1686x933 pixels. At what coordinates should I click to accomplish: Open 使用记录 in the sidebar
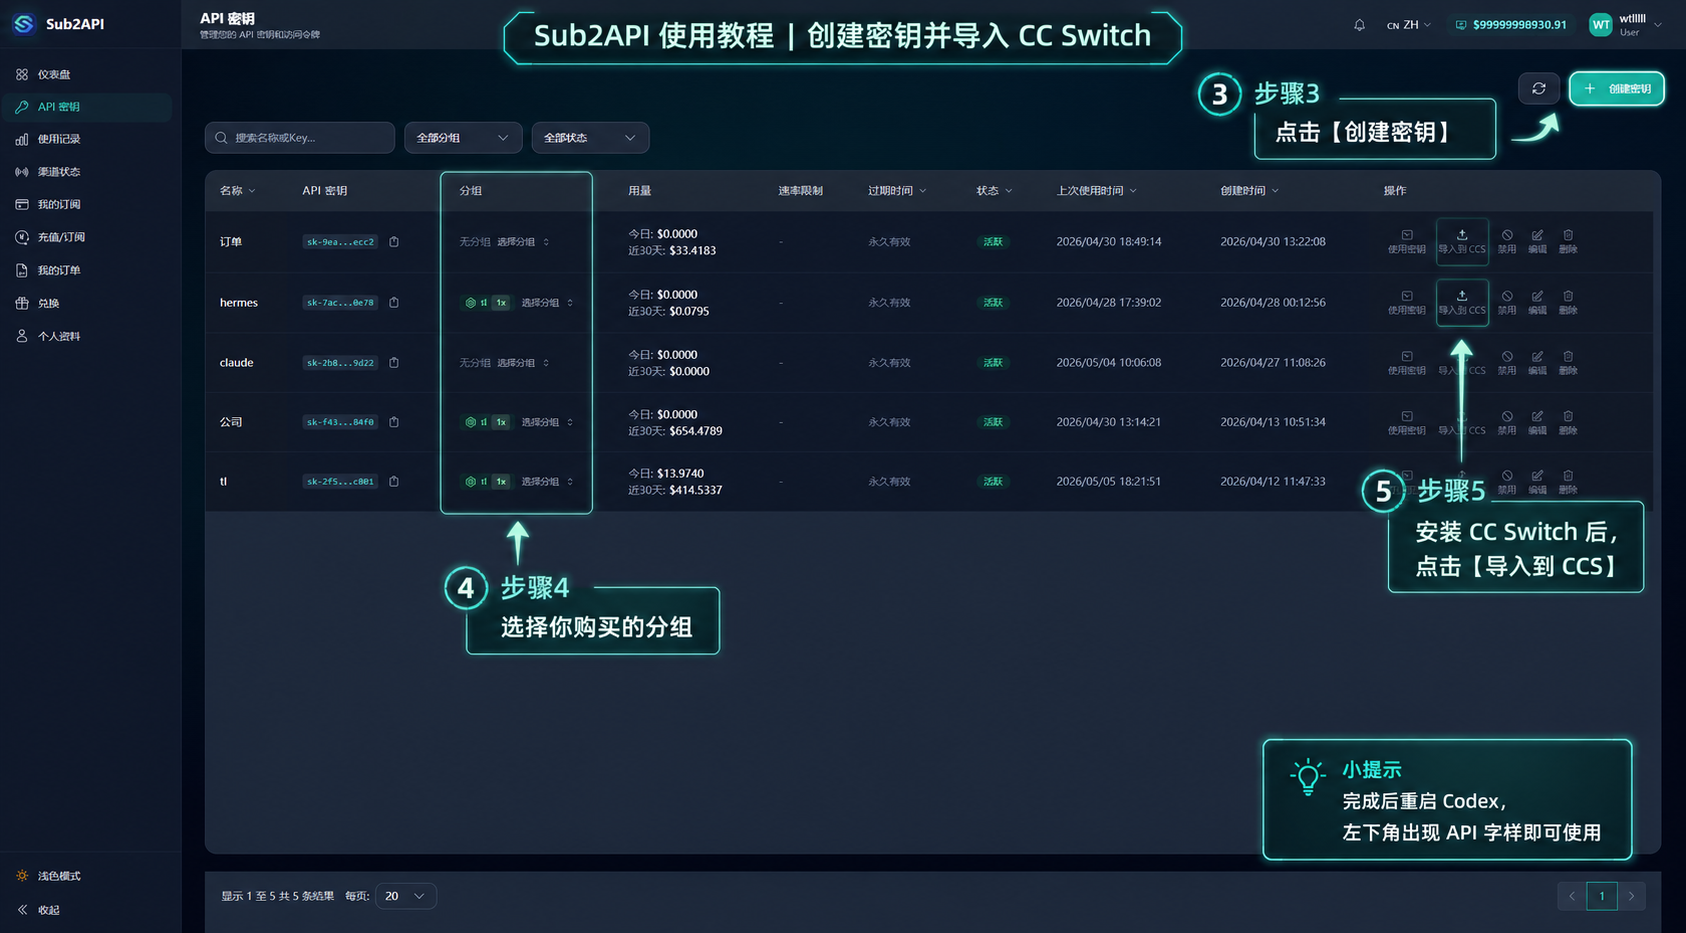point(88,140)
